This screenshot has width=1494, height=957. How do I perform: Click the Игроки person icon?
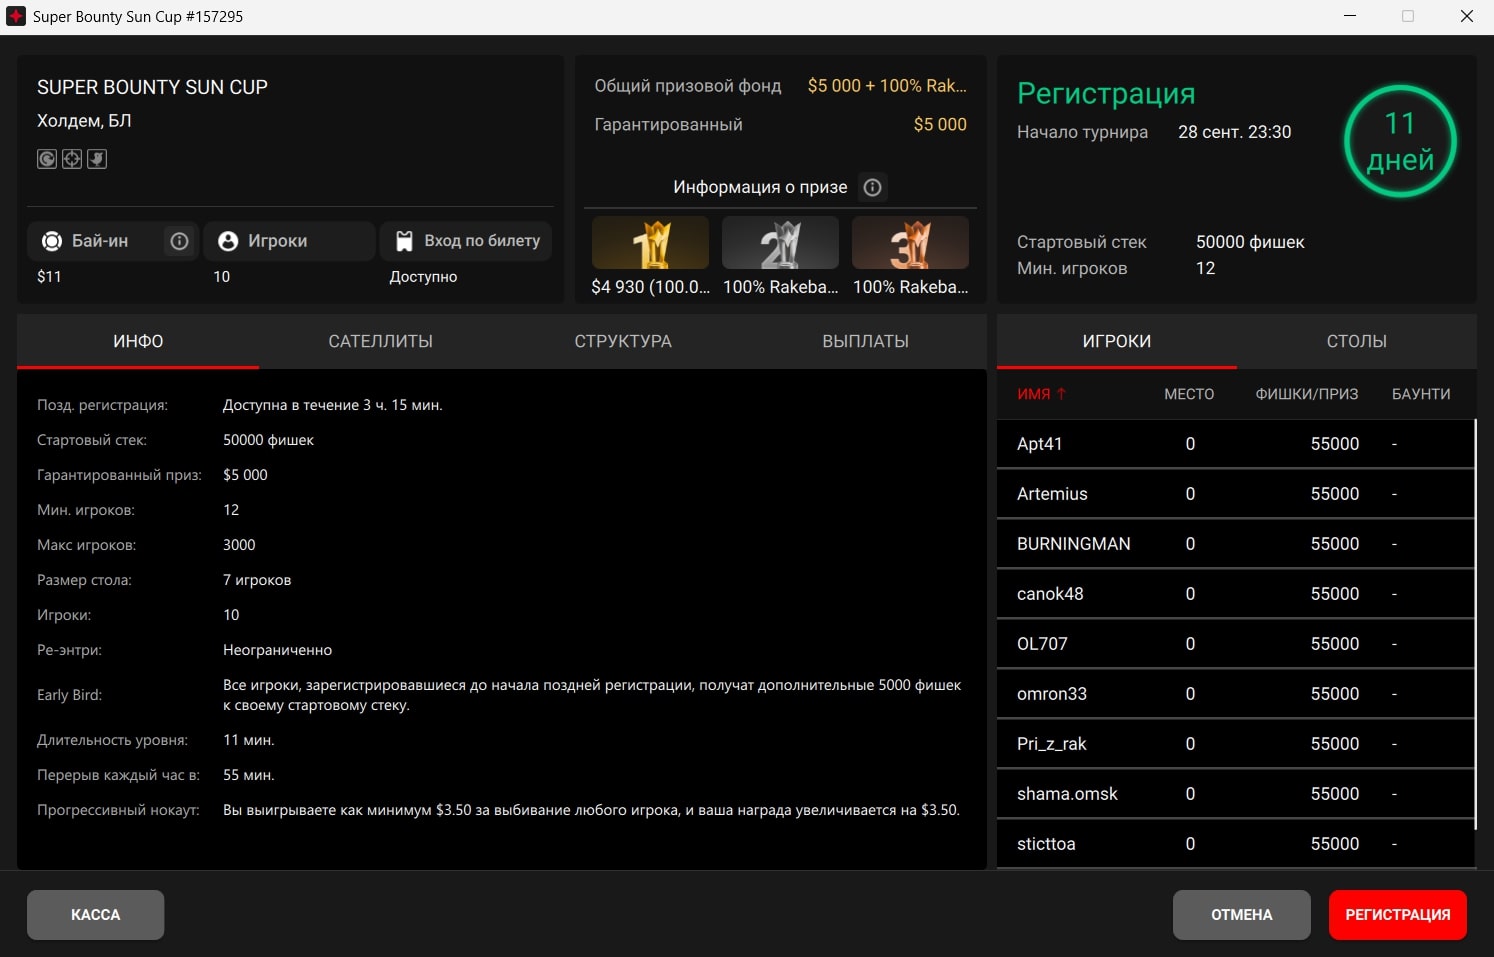coord(228,241)
